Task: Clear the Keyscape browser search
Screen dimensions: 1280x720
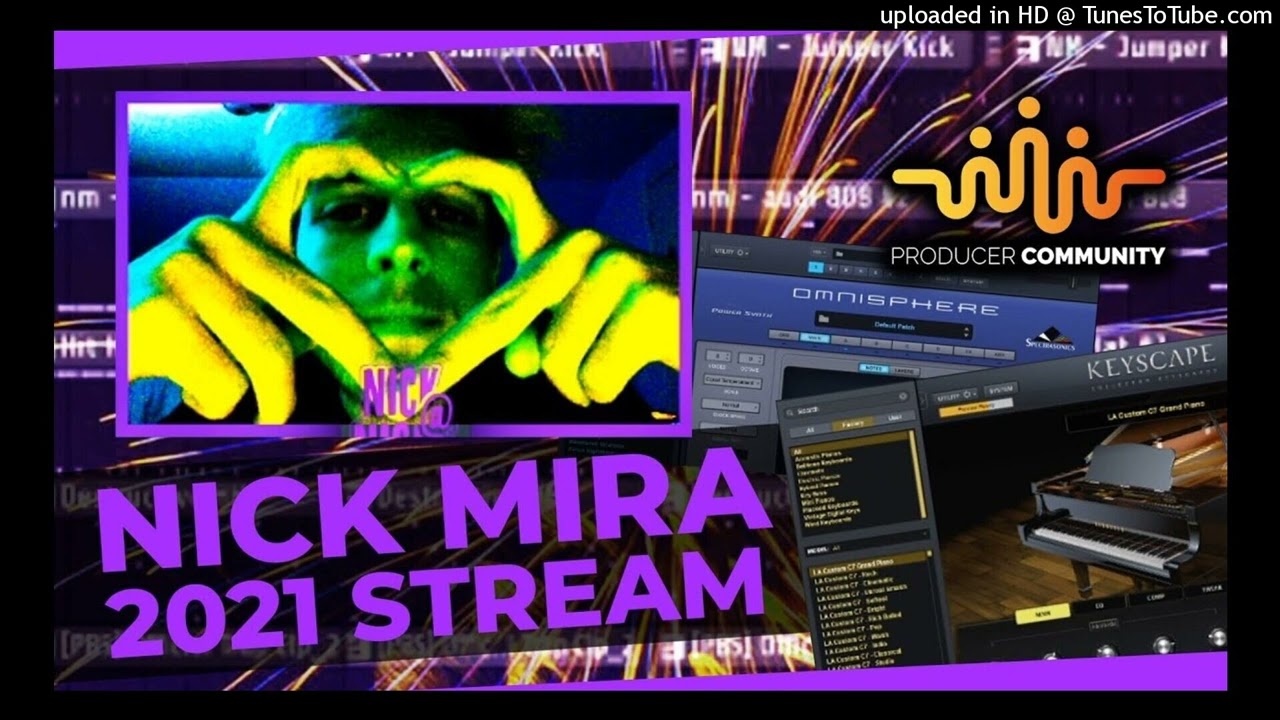Action: point(903,397)
